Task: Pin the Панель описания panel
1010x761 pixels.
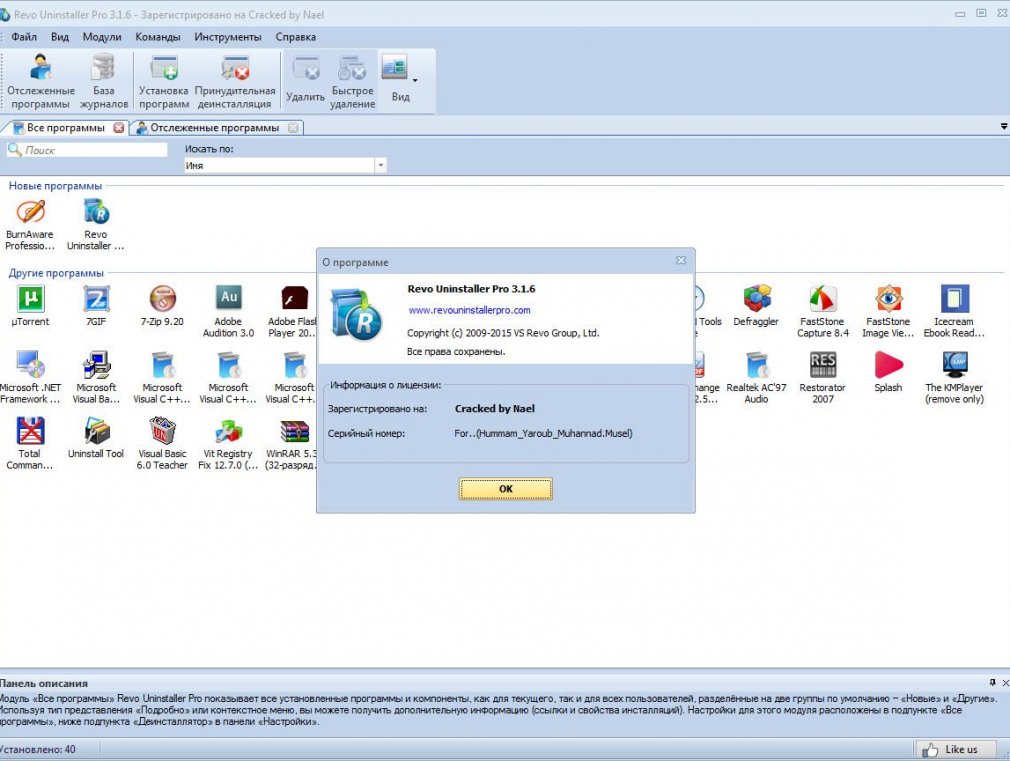Action: tap(992, 682)
